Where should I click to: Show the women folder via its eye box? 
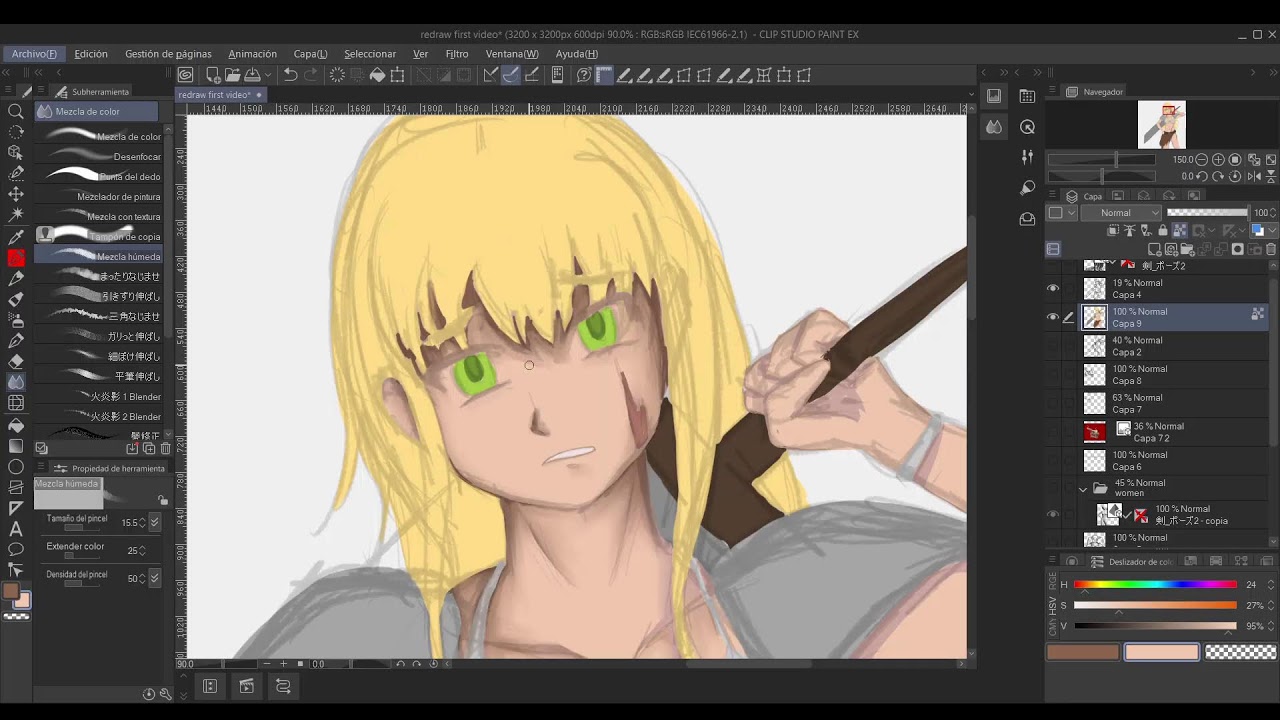pyautogui.click(x=1053, y=489)
